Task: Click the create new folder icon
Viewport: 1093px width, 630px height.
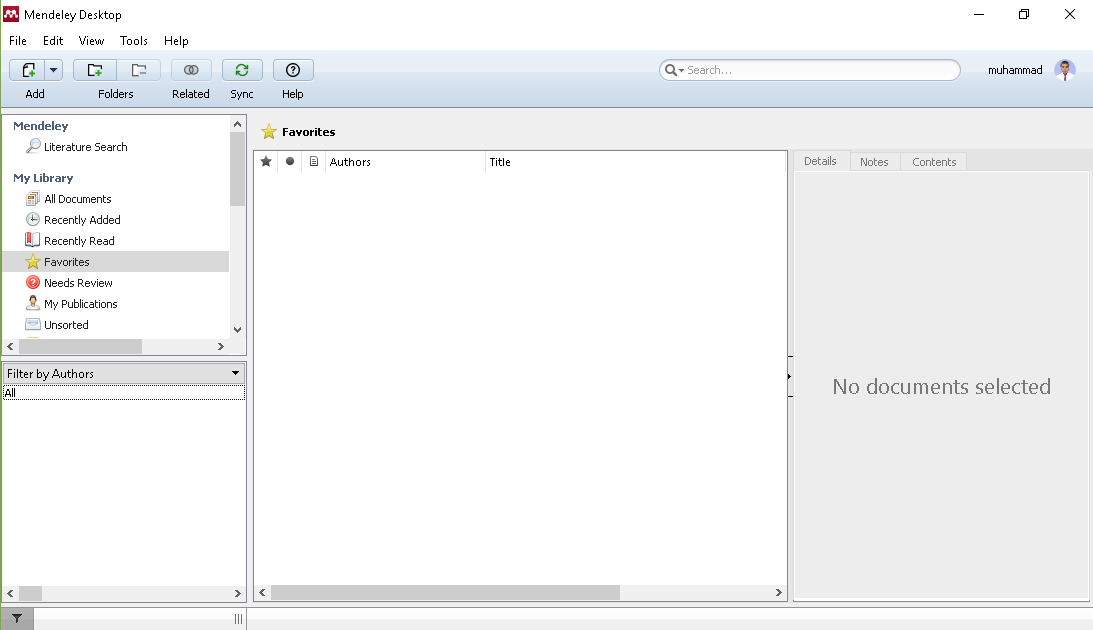Action: coord(95,70)
